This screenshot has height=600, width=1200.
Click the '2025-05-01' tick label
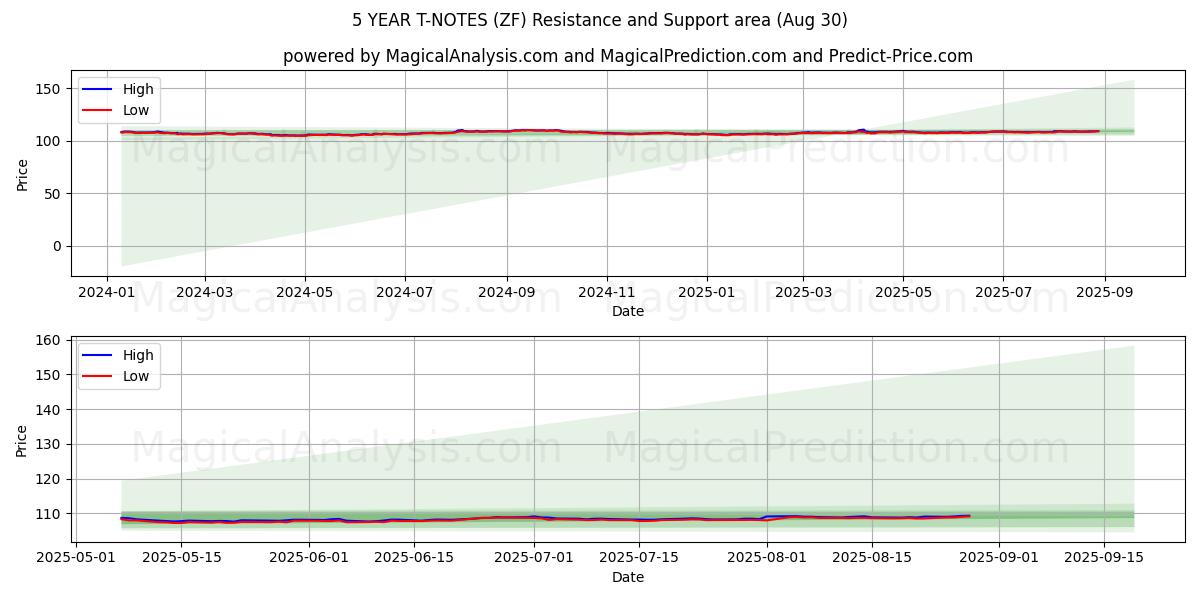[75, 557]
